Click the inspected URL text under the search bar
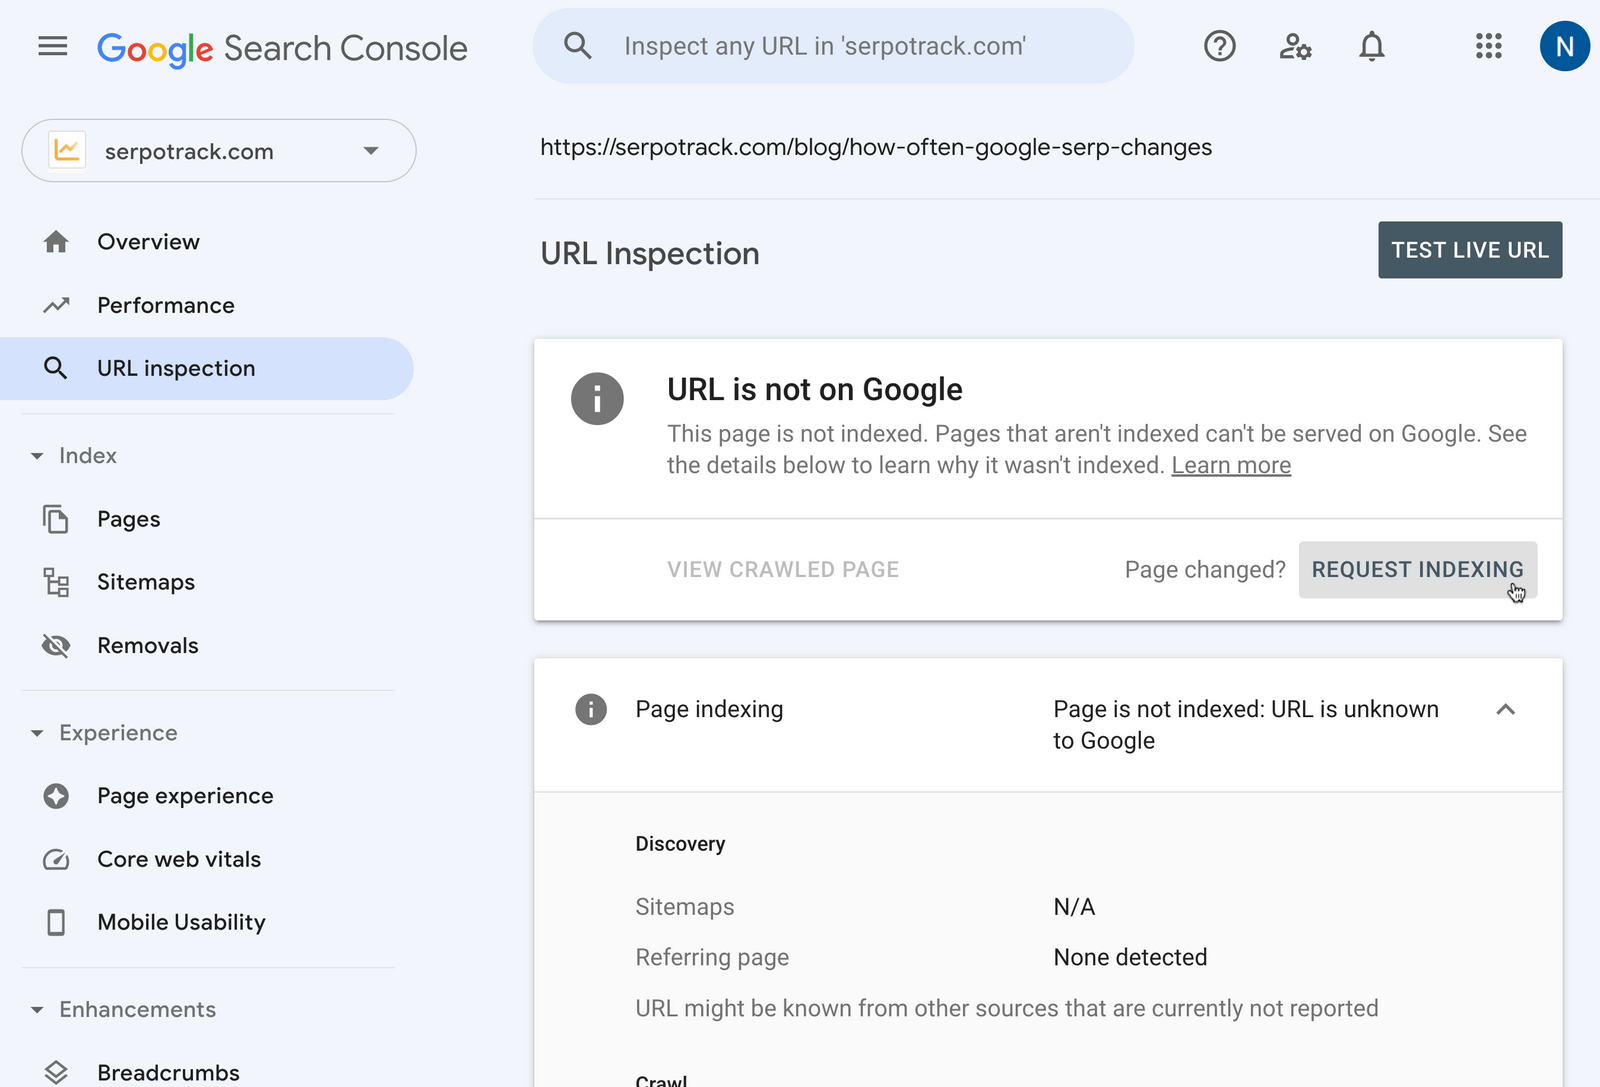Screen dimensions: 1600x1087 point(876,148)
